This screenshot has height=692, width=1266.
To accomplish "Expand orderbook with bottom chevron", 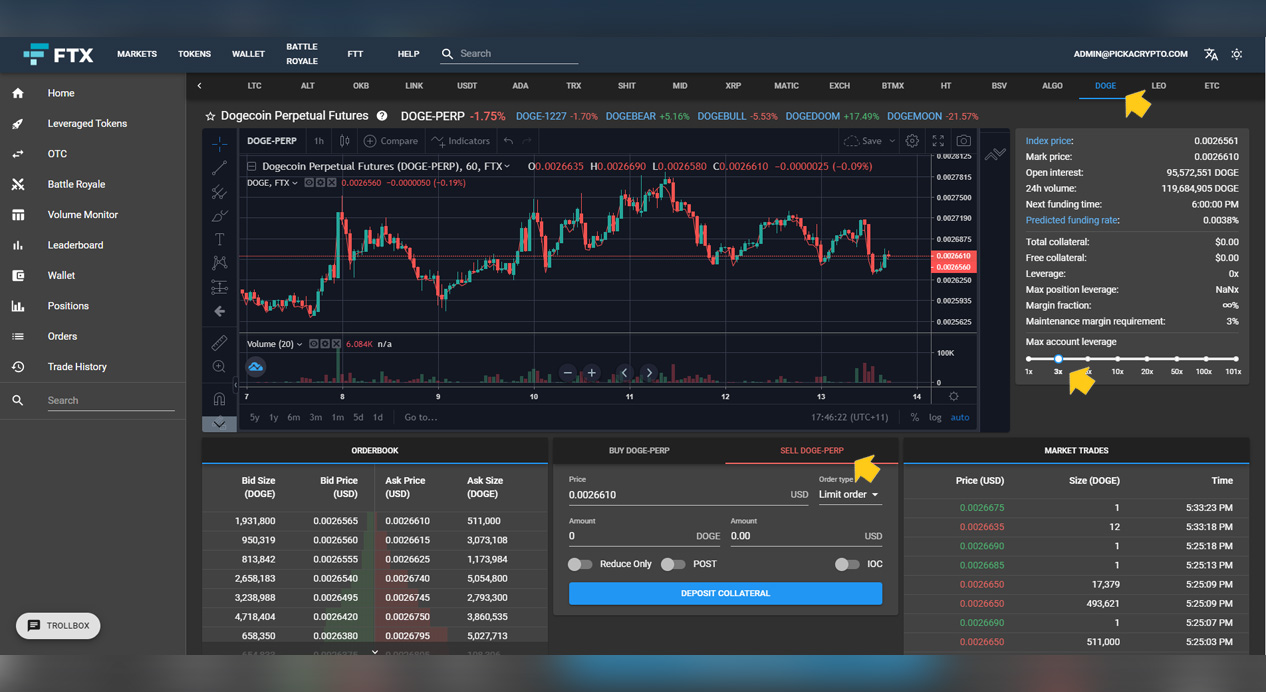I will 375,651.
